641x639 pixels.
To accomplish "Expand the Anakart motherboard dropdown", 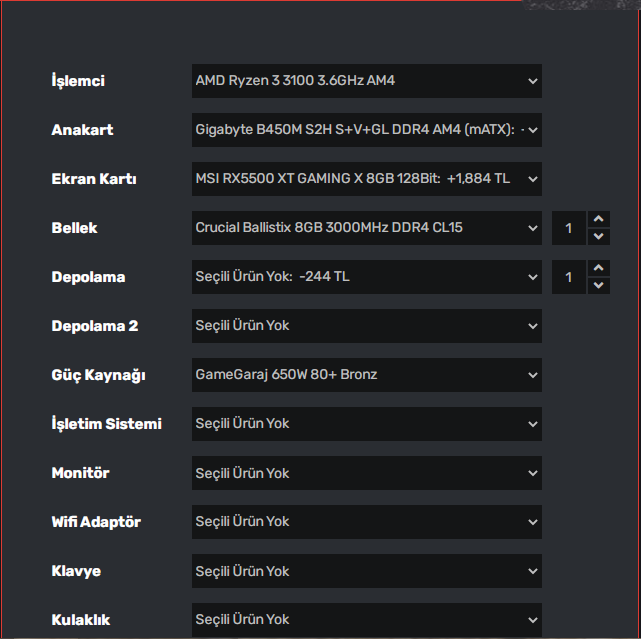I will click(366, 130).
